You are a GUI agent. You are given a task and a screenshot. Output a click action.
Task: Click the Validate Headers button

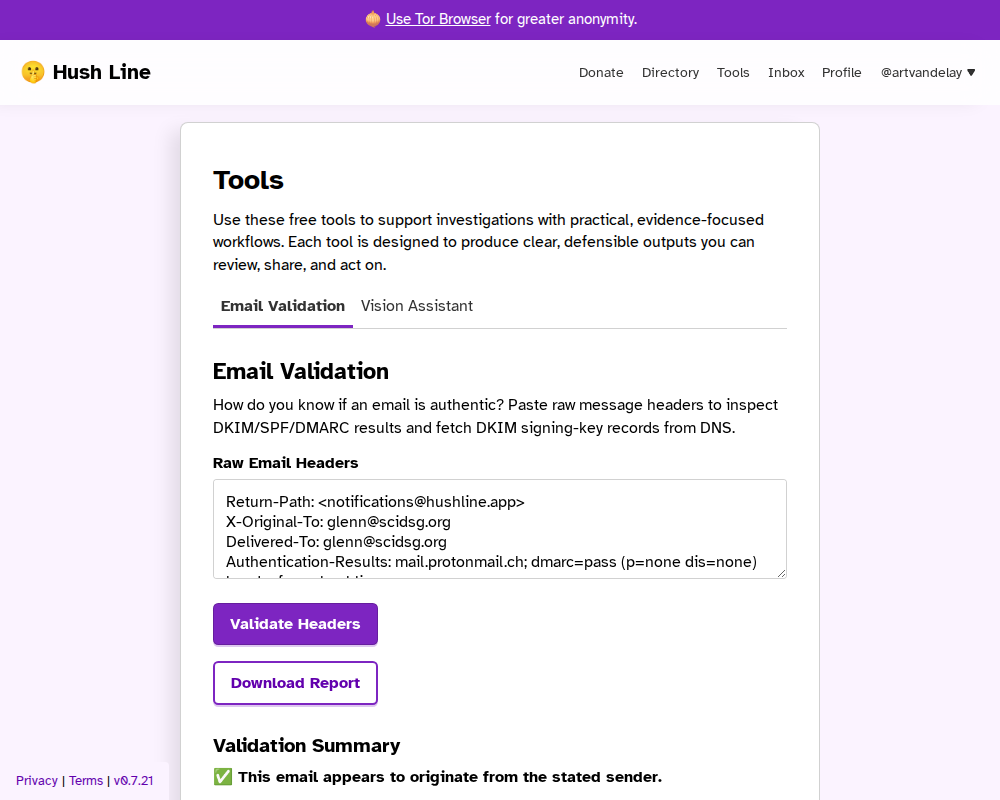pyautogui.click(x=295, y=624)
